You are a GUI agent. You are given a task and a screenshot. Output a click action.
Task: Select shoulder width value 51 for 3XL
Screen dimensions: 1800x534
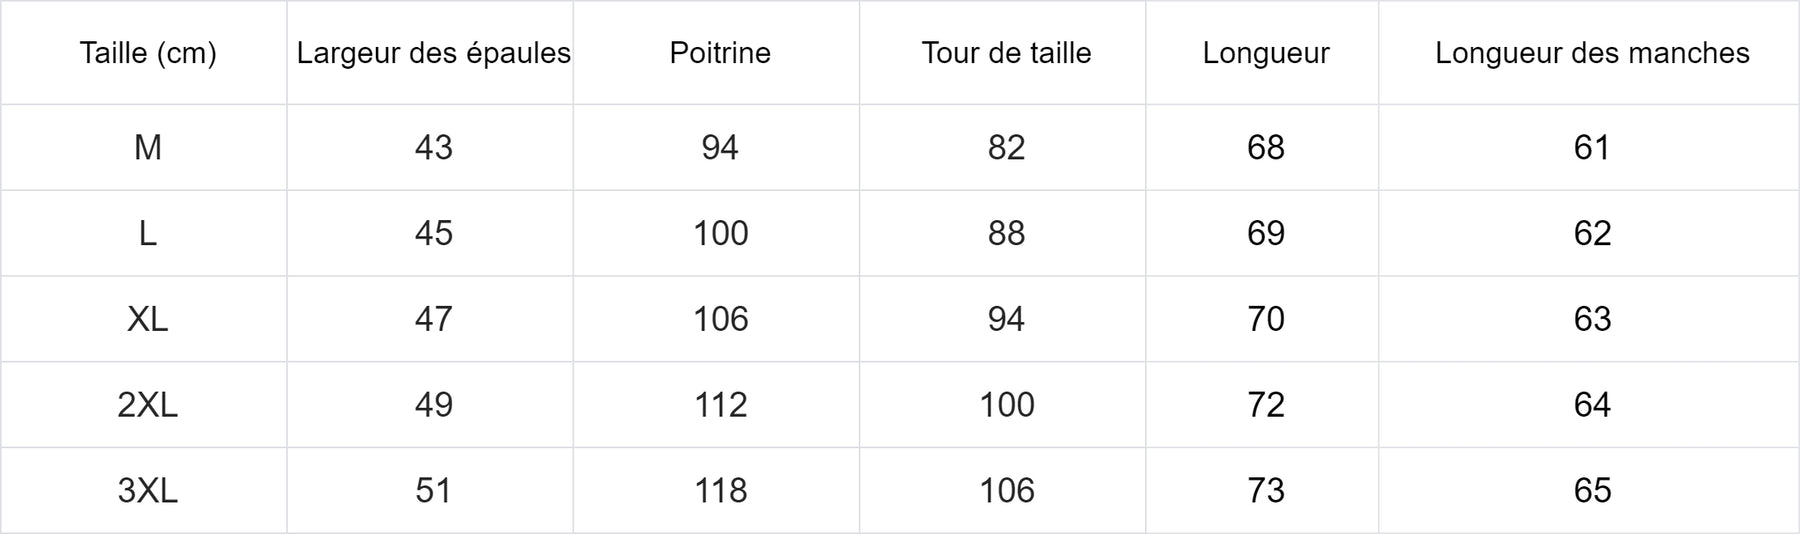(x=434, y=491)
